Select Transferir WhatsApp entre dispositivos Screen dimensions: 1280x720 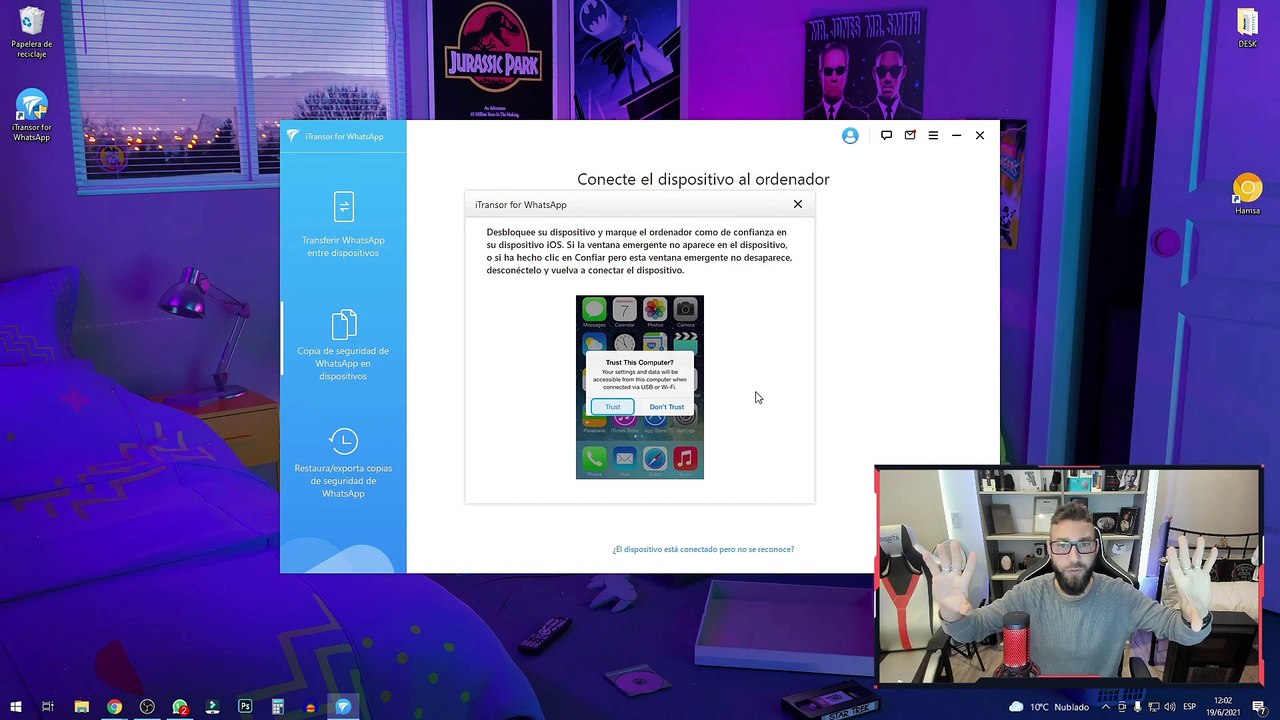[x=343, y=225]
